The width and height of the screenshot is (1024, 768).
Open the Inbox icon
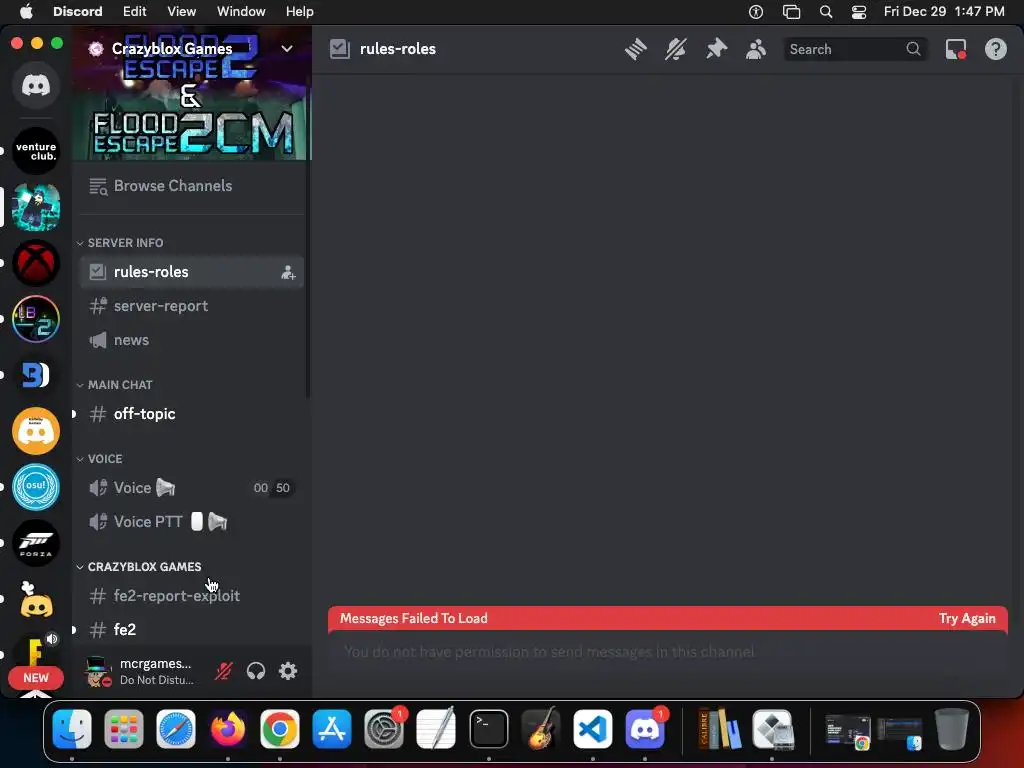955,49
